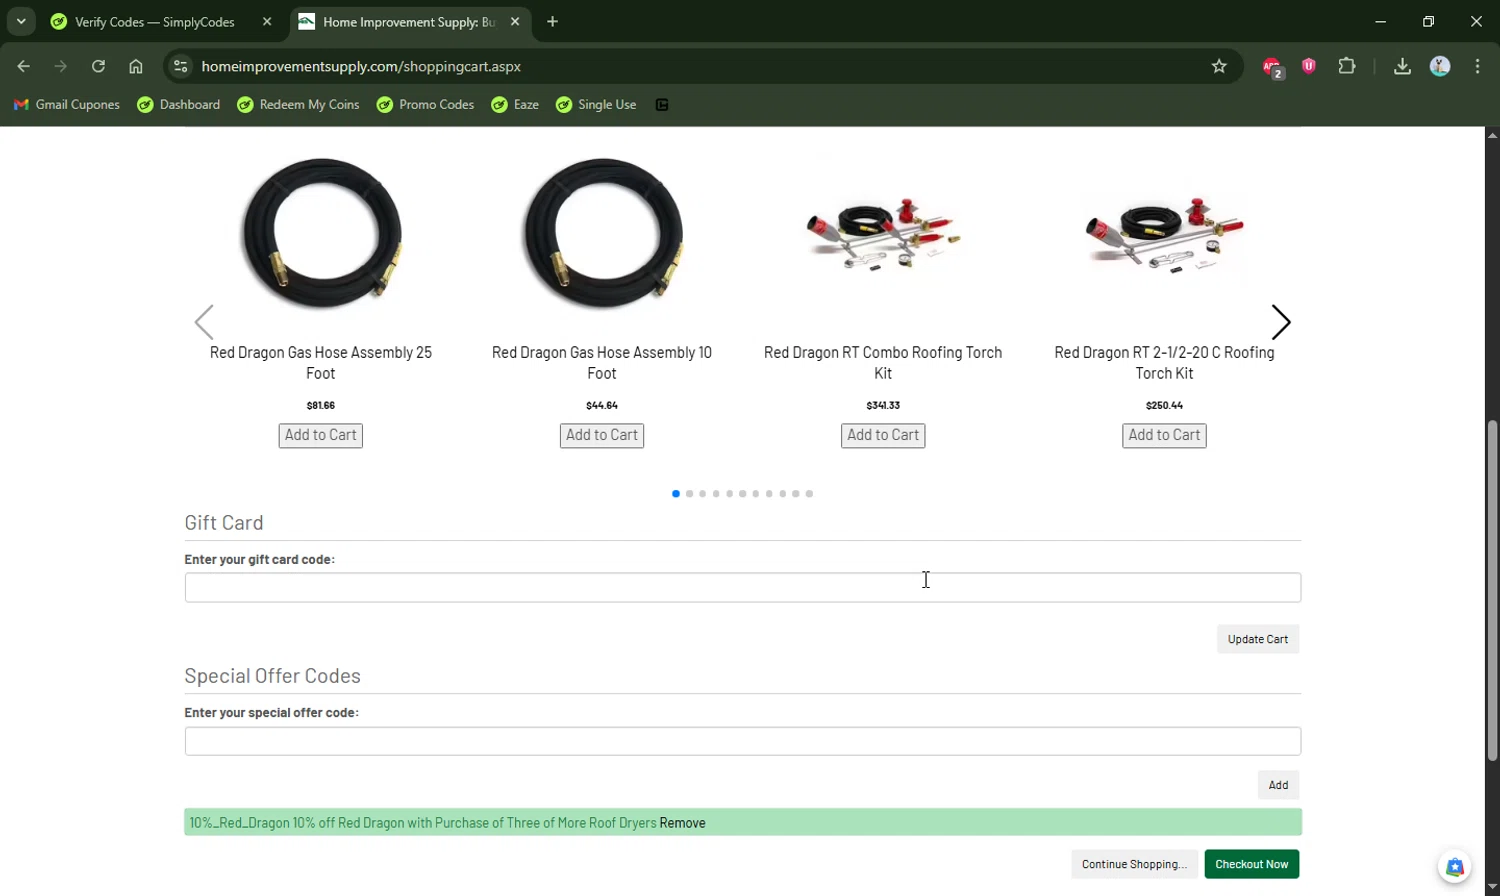This screenshot has height=896, width=1500.
Task: Select the Home Improvement Supply tab
Action: 409,21
